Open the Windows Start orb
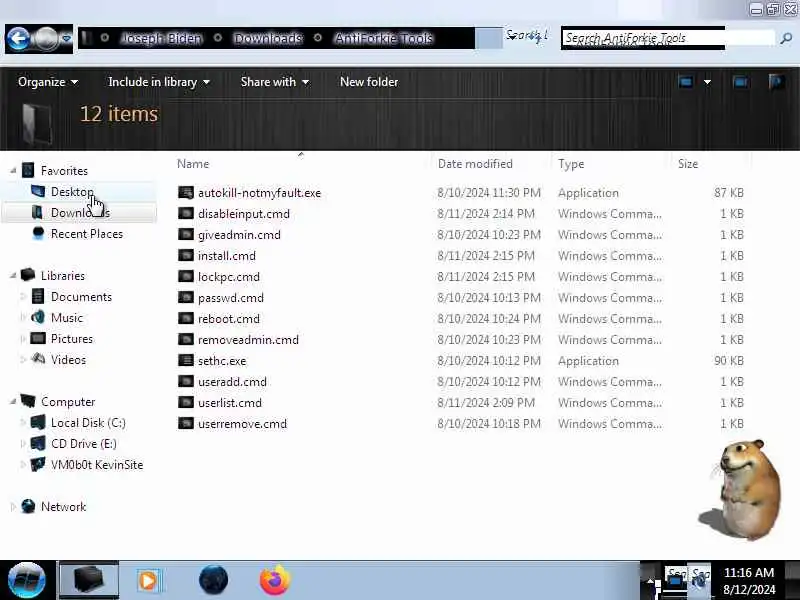Screen dimensions: 800x600 click(27, 580)
